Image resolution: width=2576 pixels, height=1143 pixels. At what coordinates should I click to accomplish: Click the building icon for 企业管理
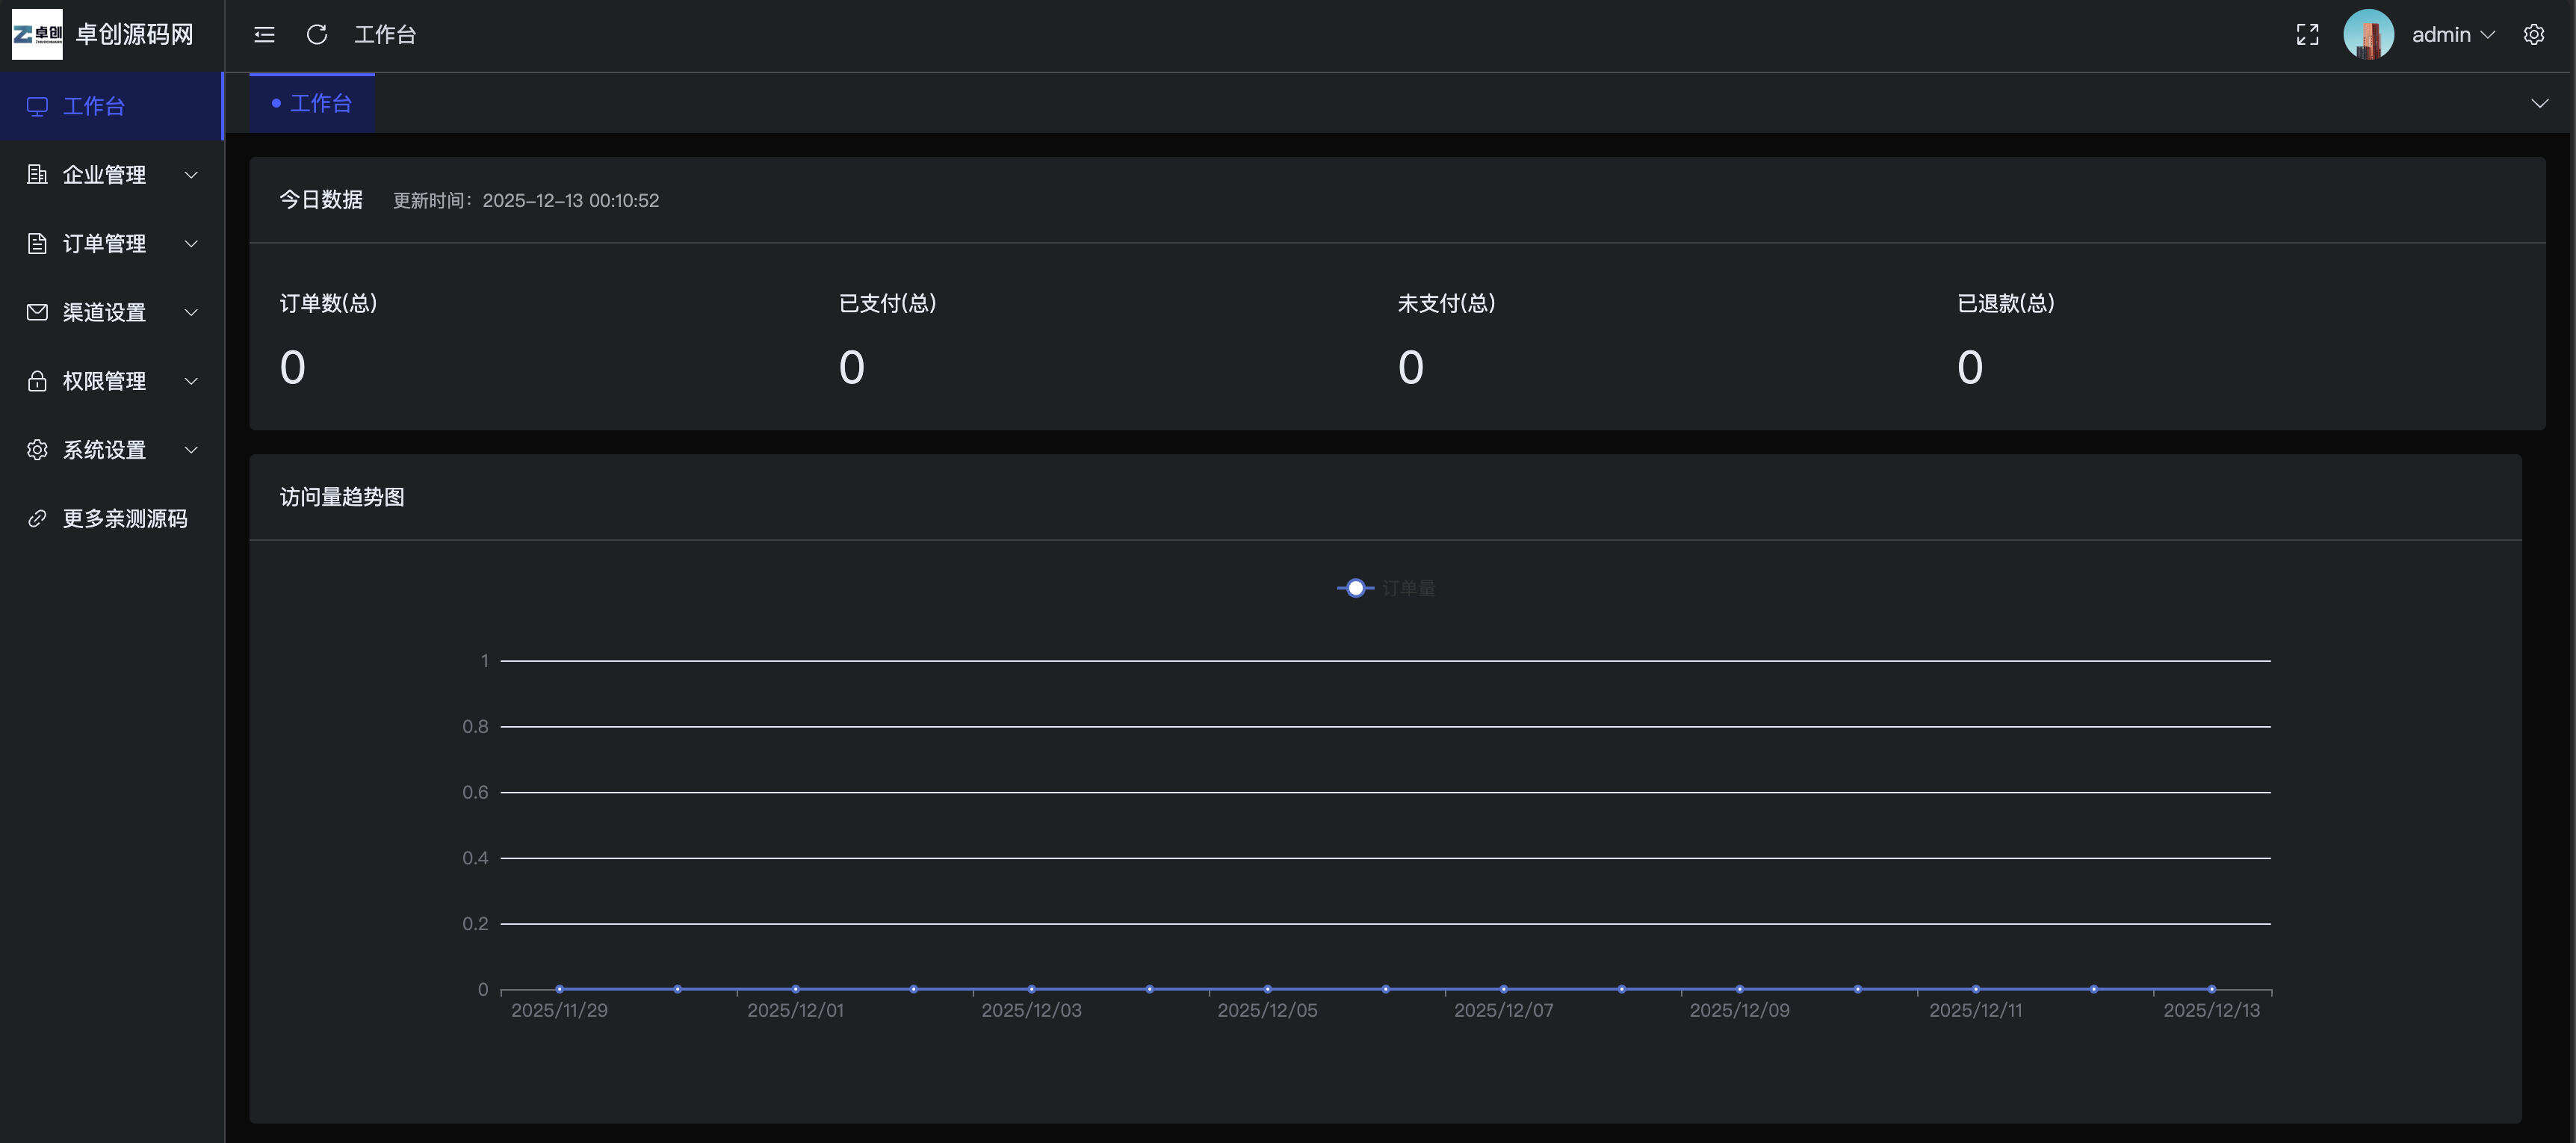coord(37,175)
